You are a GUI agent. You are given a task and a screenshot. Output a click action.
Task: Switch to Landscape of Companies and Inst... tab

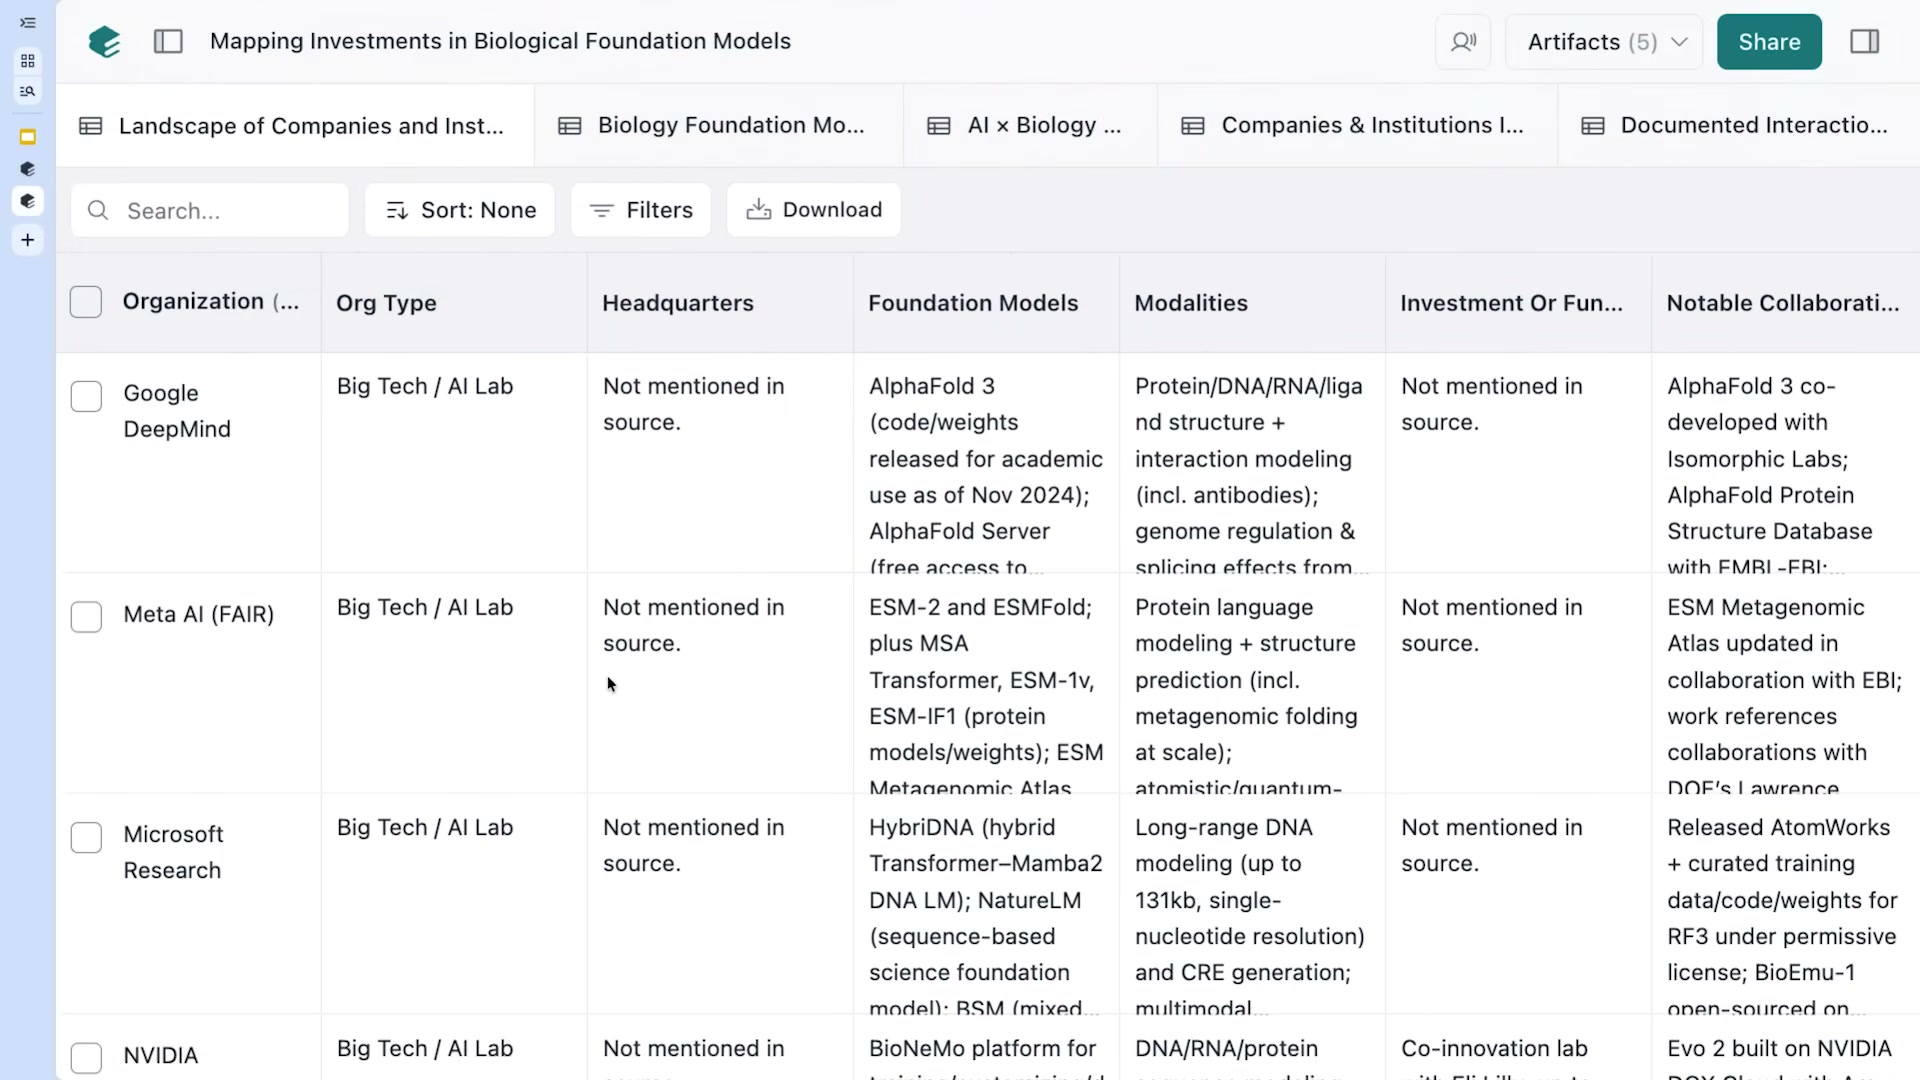coord(296,126)
